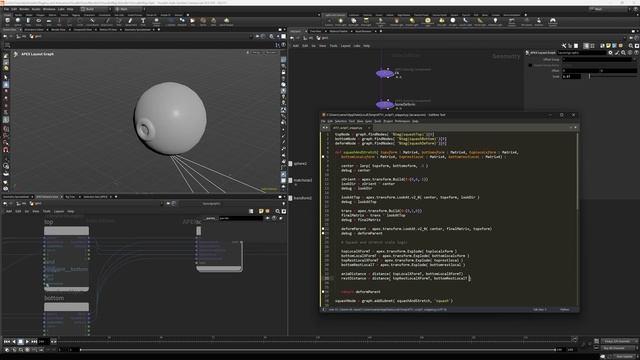Add a Sky Light from shelf
This screenshot has width=640, height=360.
(441, 21)
